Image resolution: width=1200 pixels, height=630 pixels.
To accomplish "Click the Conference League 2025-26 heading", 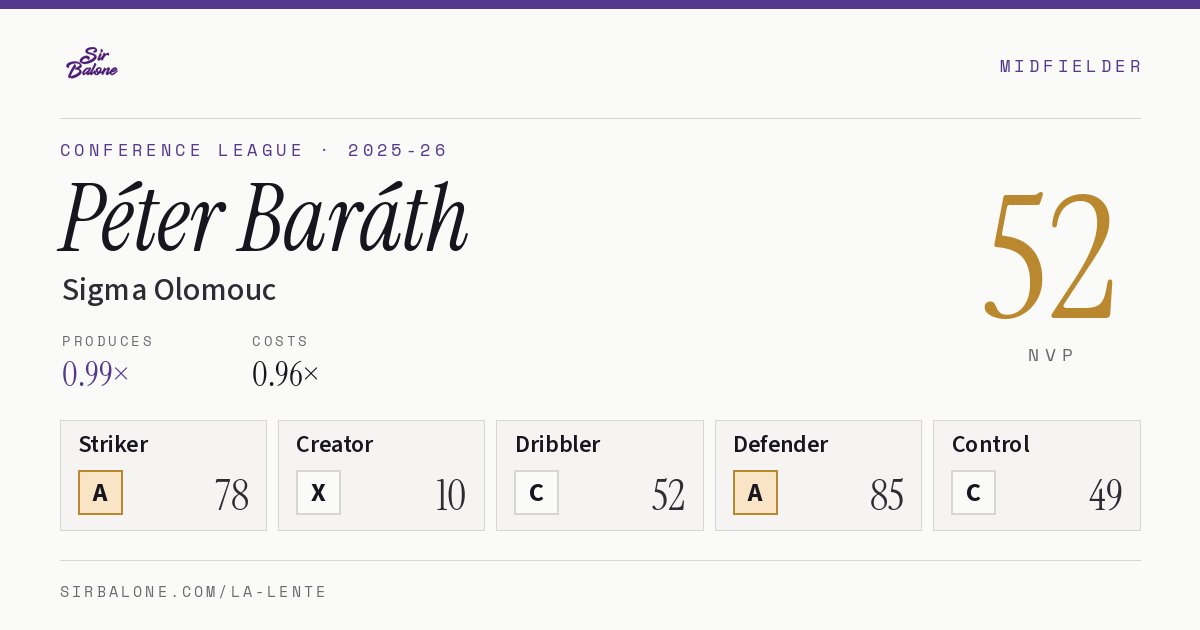I will click(x=254, y=150).
